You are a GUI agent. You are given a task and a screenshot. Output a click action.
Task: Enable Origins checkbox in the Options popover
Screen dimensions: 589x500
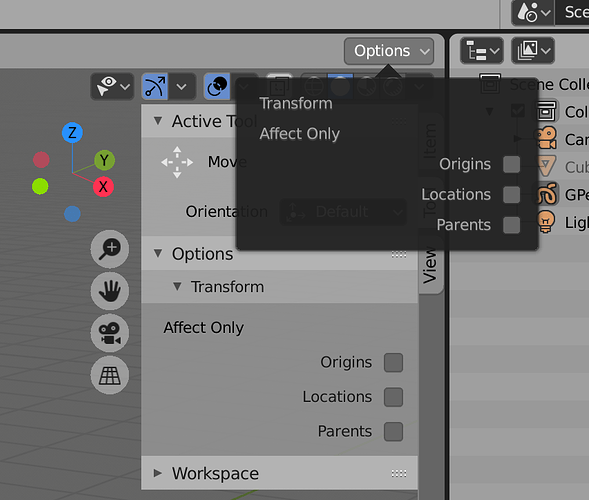pos(511,164)
